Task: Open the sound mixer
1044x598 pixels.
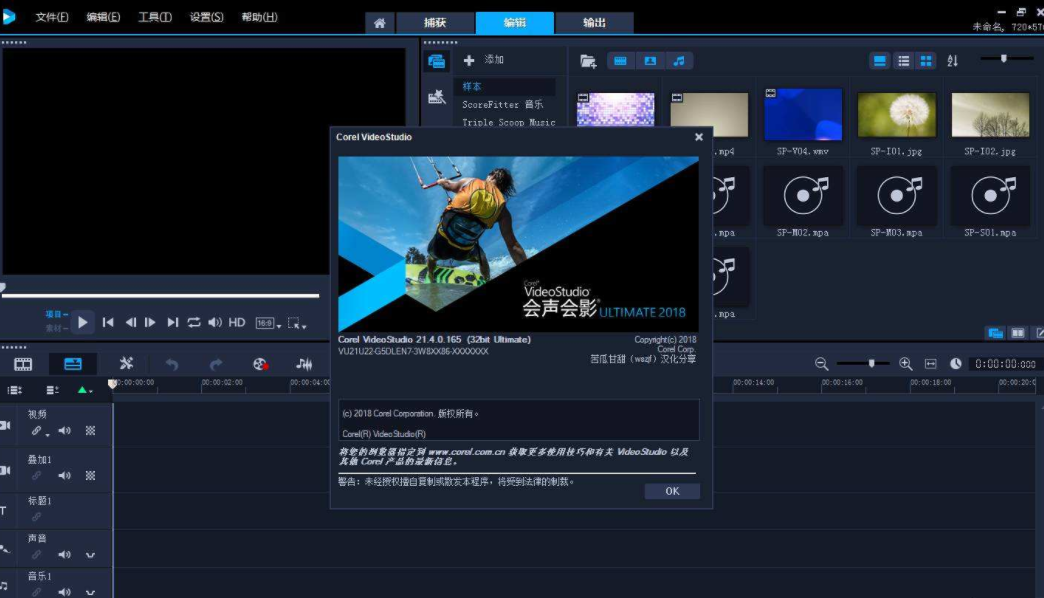Action: 304,364
